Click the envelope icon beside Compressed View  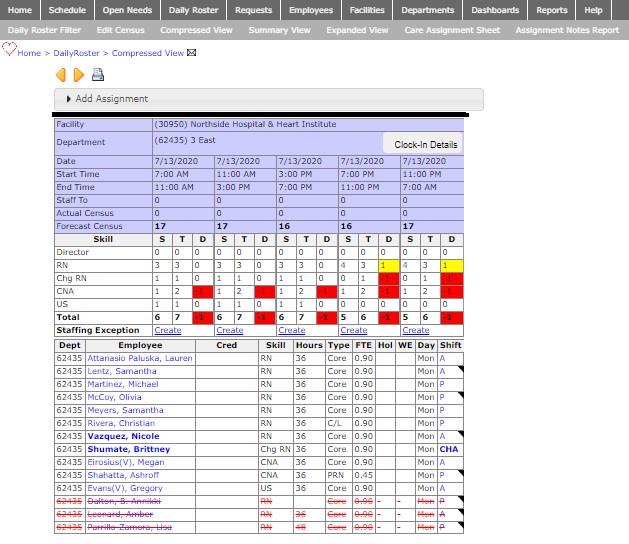(x=192, y=53)
